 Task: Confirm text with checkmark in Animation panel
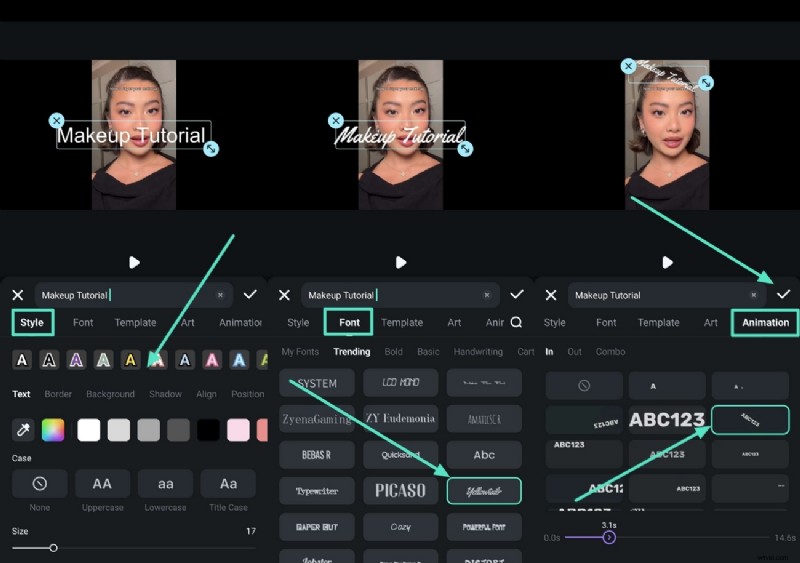tap(783, 295)
